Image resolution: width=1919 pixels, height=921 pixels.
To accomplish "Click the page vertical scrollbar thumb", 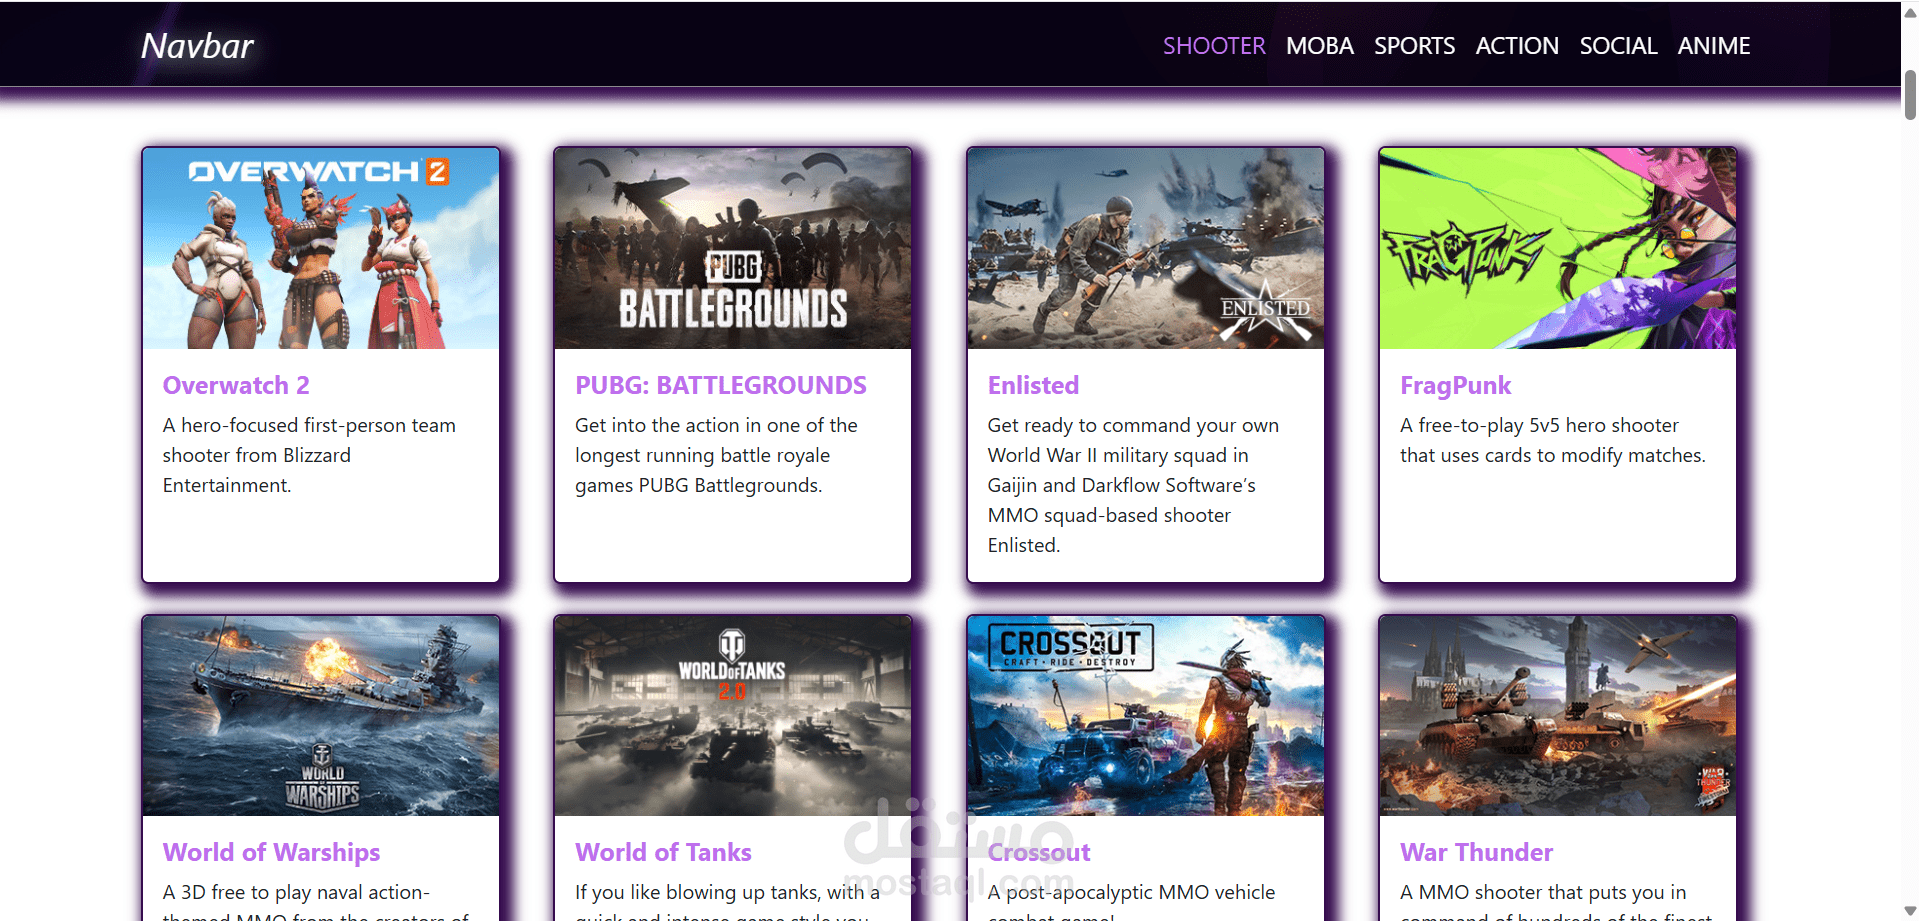I will [x=1910, y=95].
